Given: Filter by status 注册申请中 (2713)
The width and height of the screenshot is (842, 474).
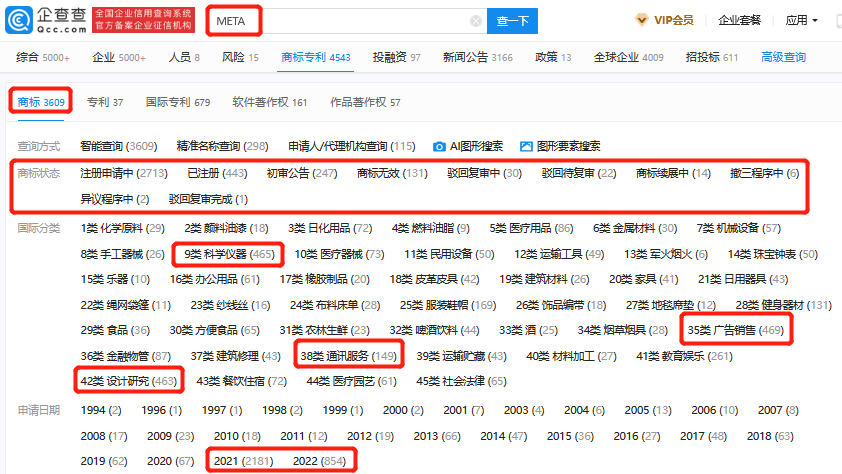Looking at the screenshot, I should tap(124, 173).
